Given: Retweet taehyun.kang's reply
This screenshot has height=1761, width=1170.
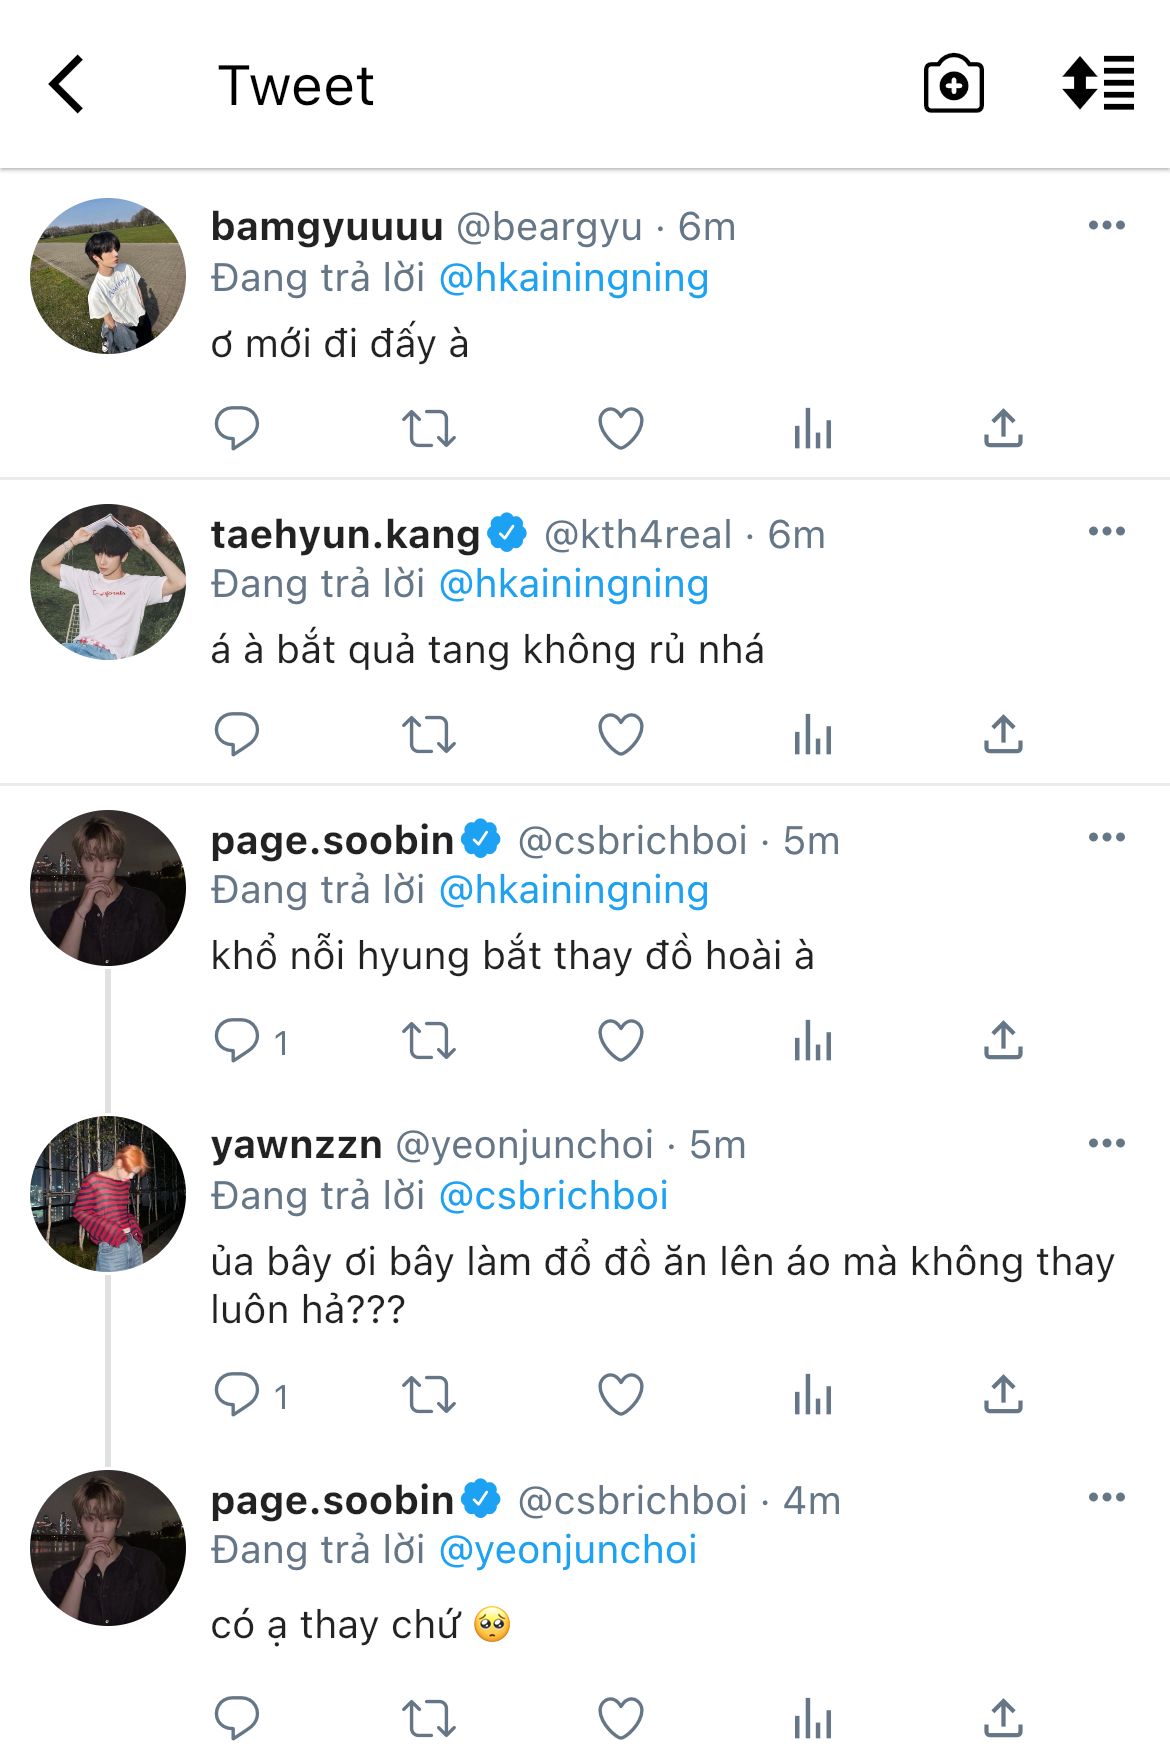Looking at the screenshot, I should 428,735.
